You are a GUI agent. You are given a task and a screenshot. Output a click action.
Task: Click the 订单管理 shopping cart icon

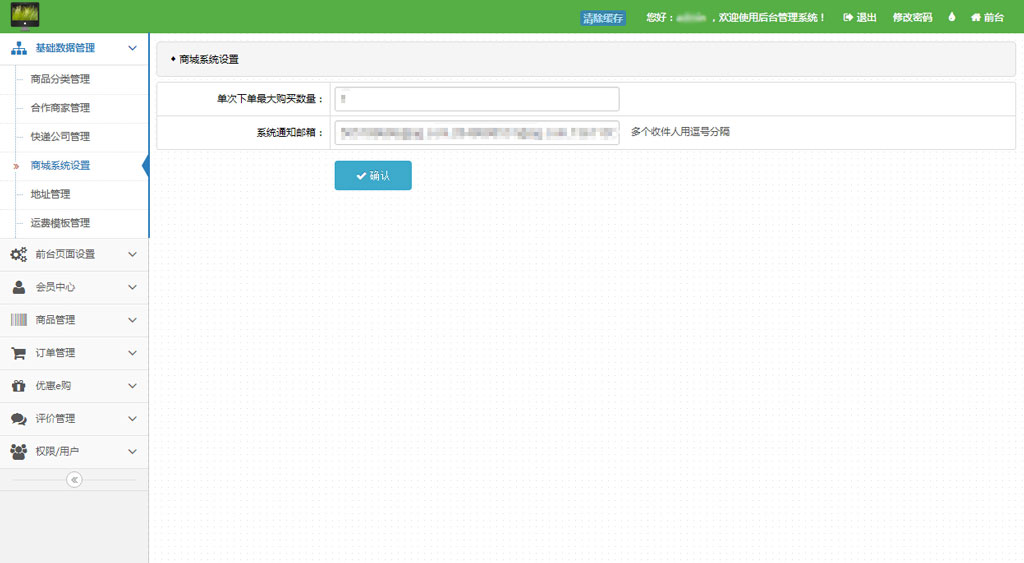(x=19, y=353)
